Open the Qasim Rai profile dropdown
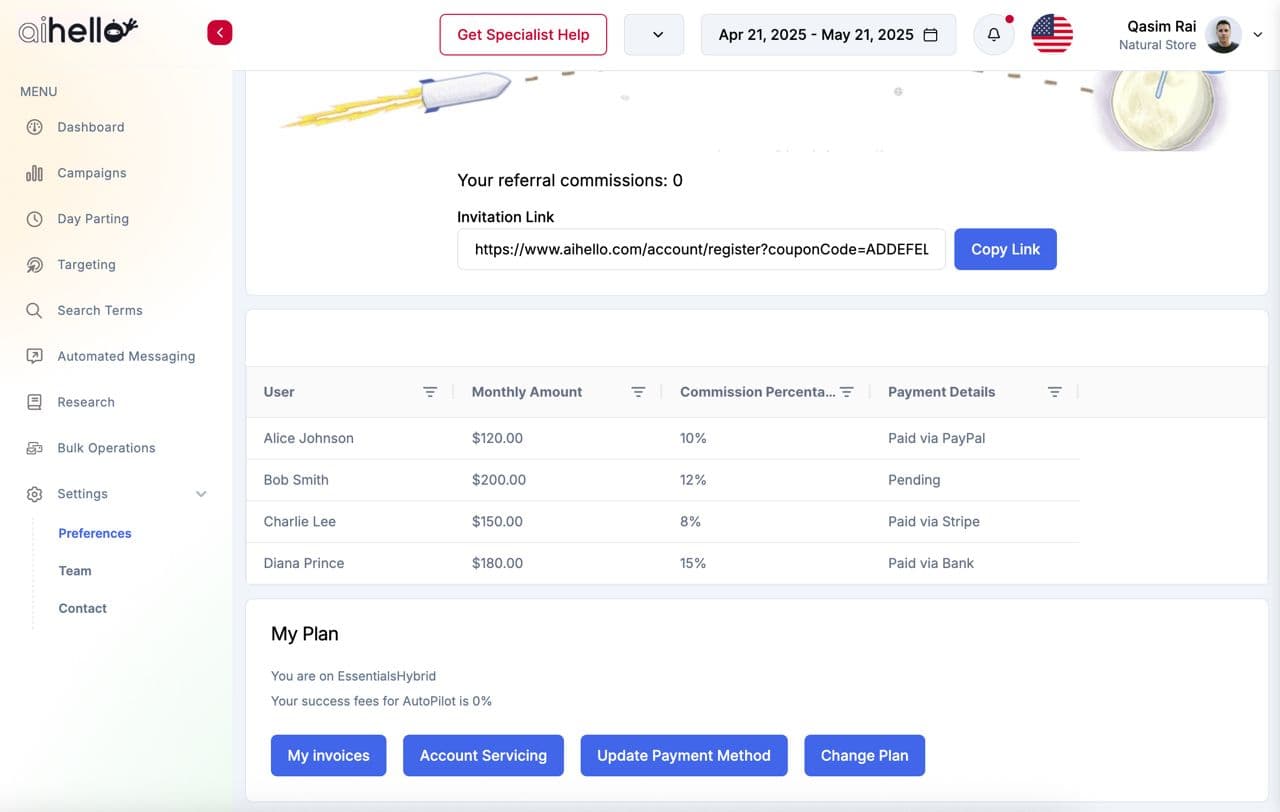 tap(1257, 34)
